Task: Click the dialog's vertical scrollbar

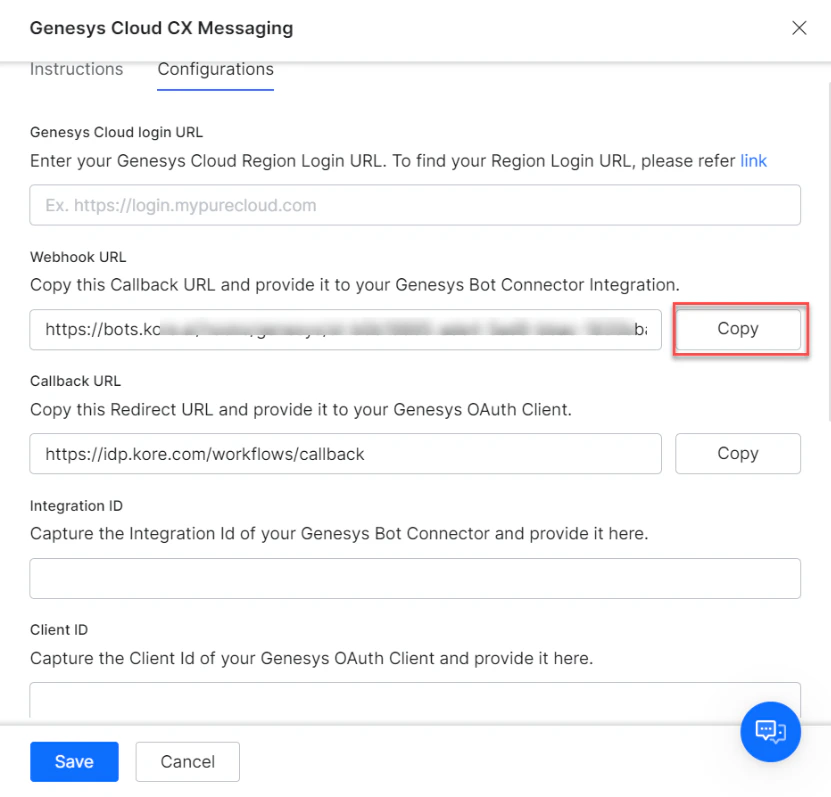Action: pos(828,252)
